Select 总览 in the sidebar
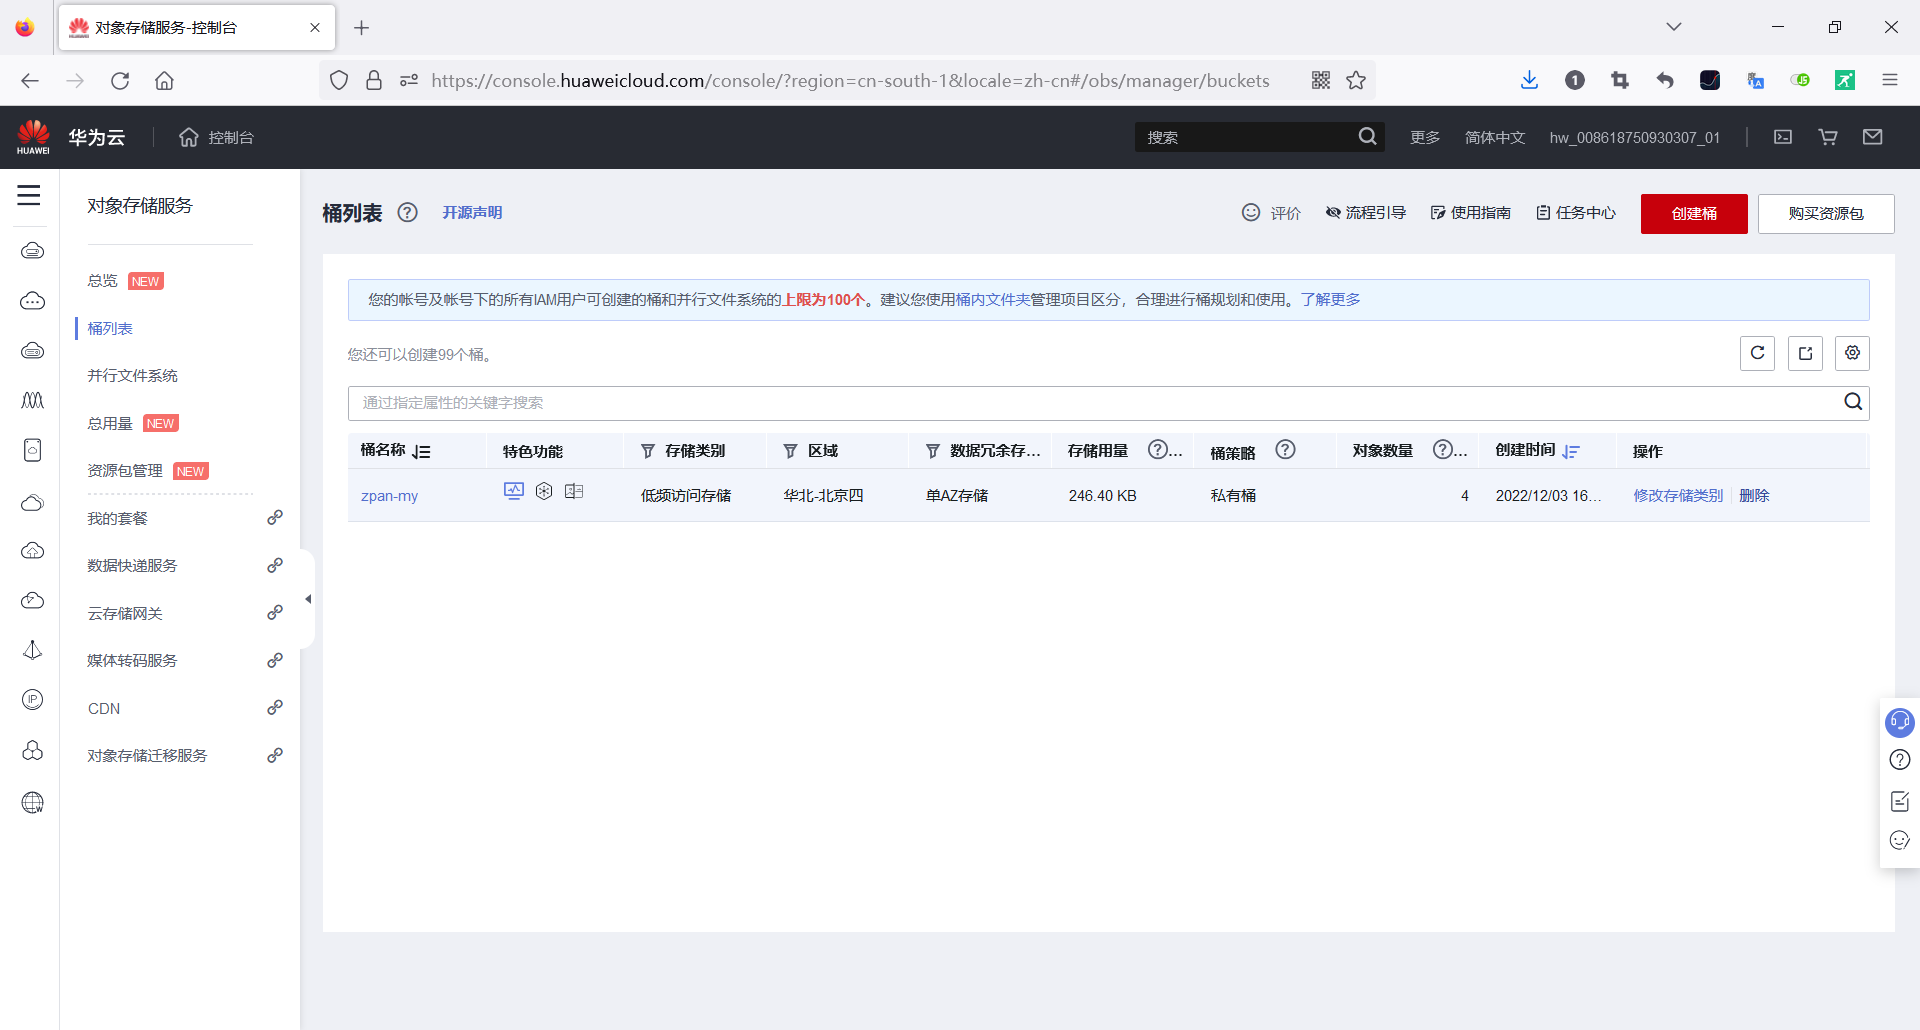The height and width of the screenshot is (1030, 1920). pos(103,281)
